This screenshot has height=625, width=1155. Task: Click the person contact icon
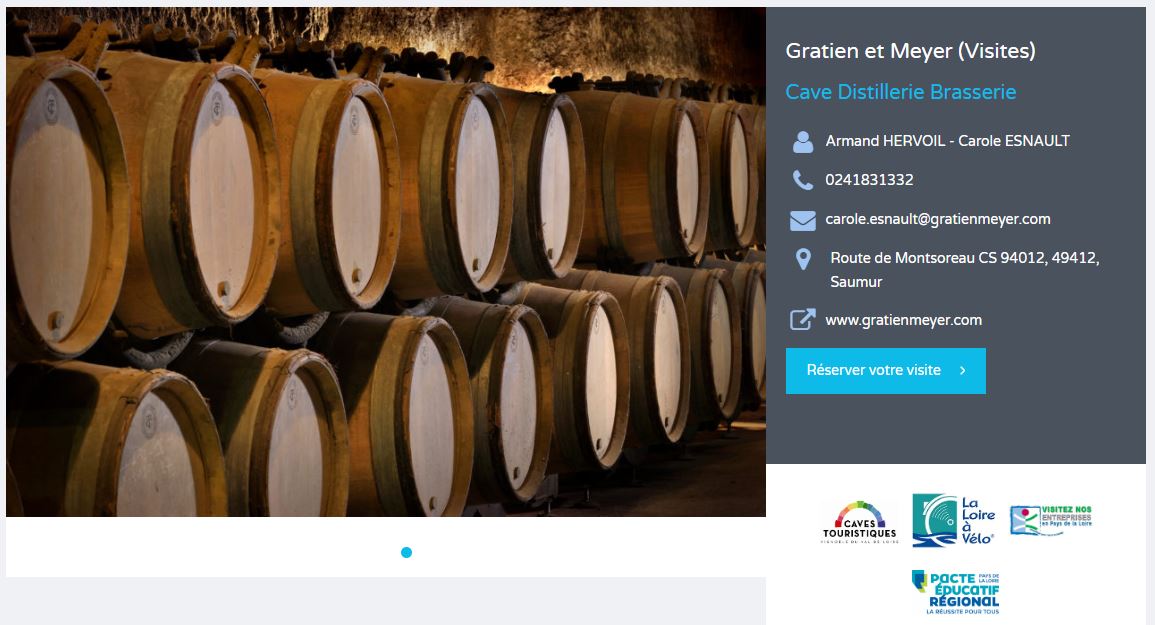pos(803,142)
